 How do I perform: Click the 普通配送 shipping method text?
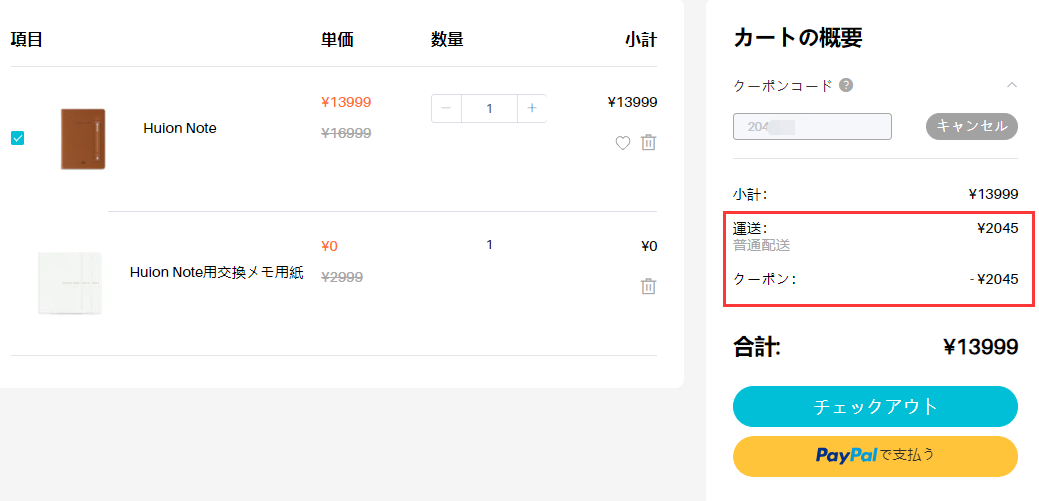762,246
